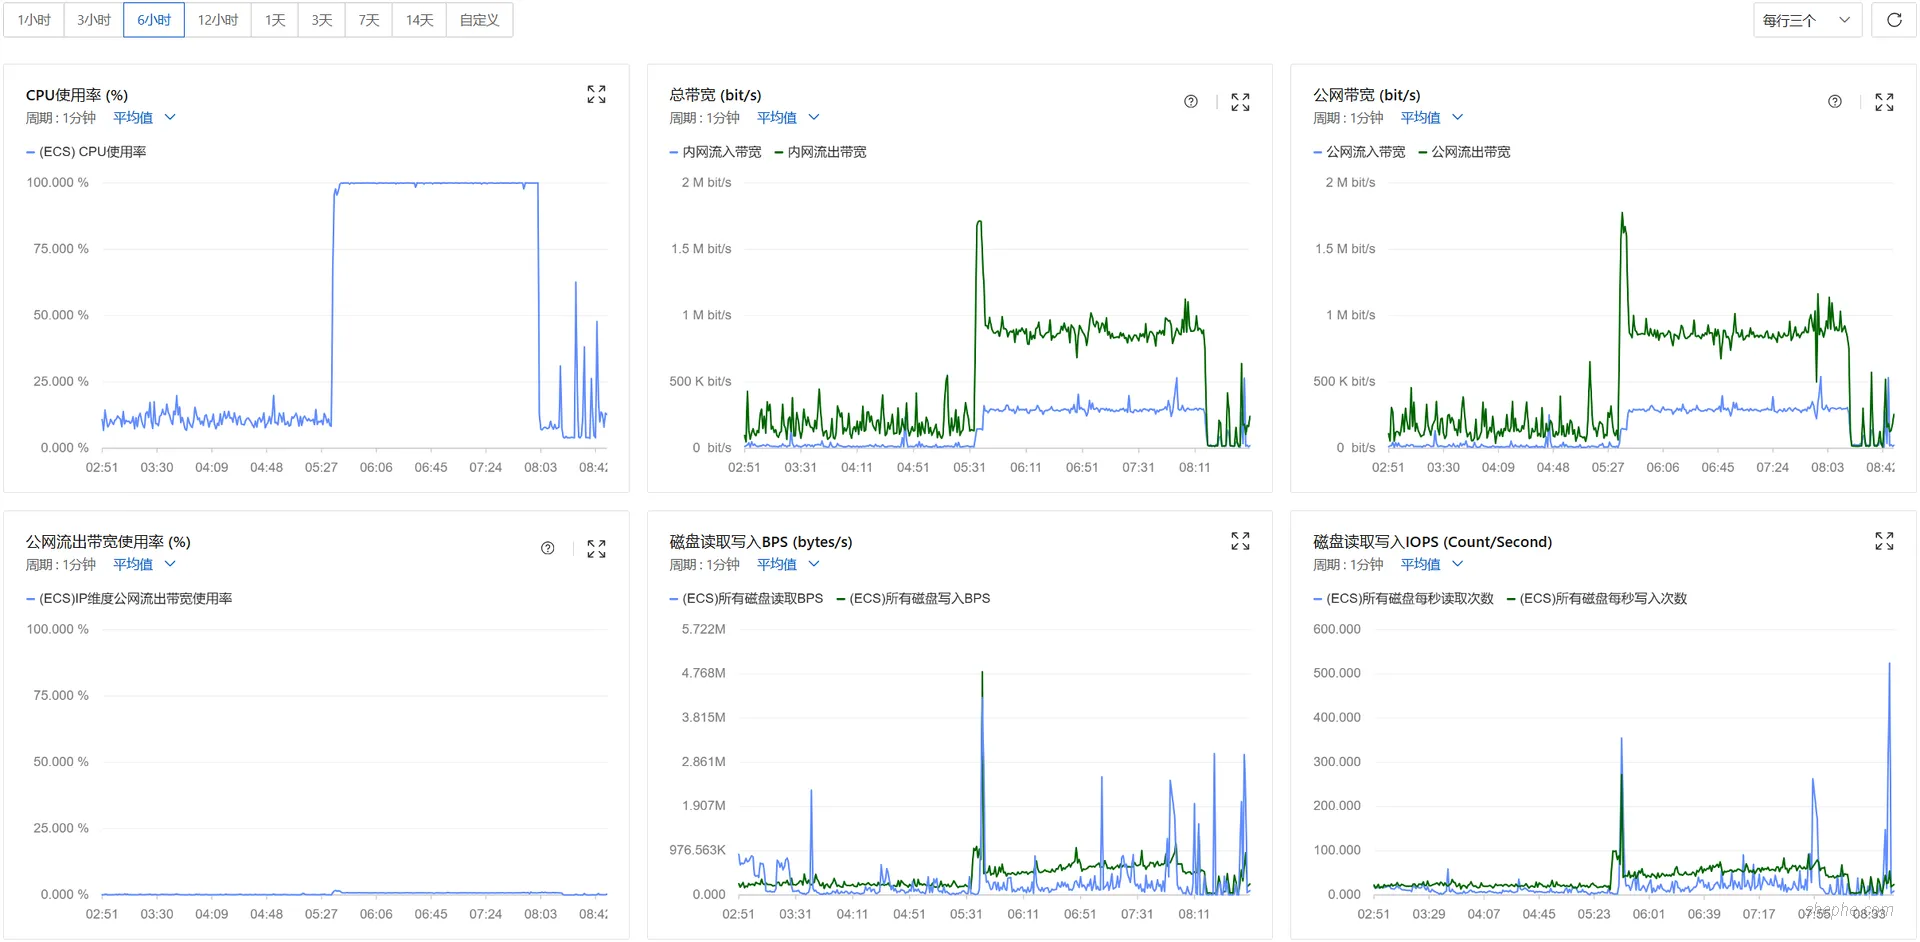
Task: Expand the 公网带宽 chart to fullscreen
Action: (1884, 102)
